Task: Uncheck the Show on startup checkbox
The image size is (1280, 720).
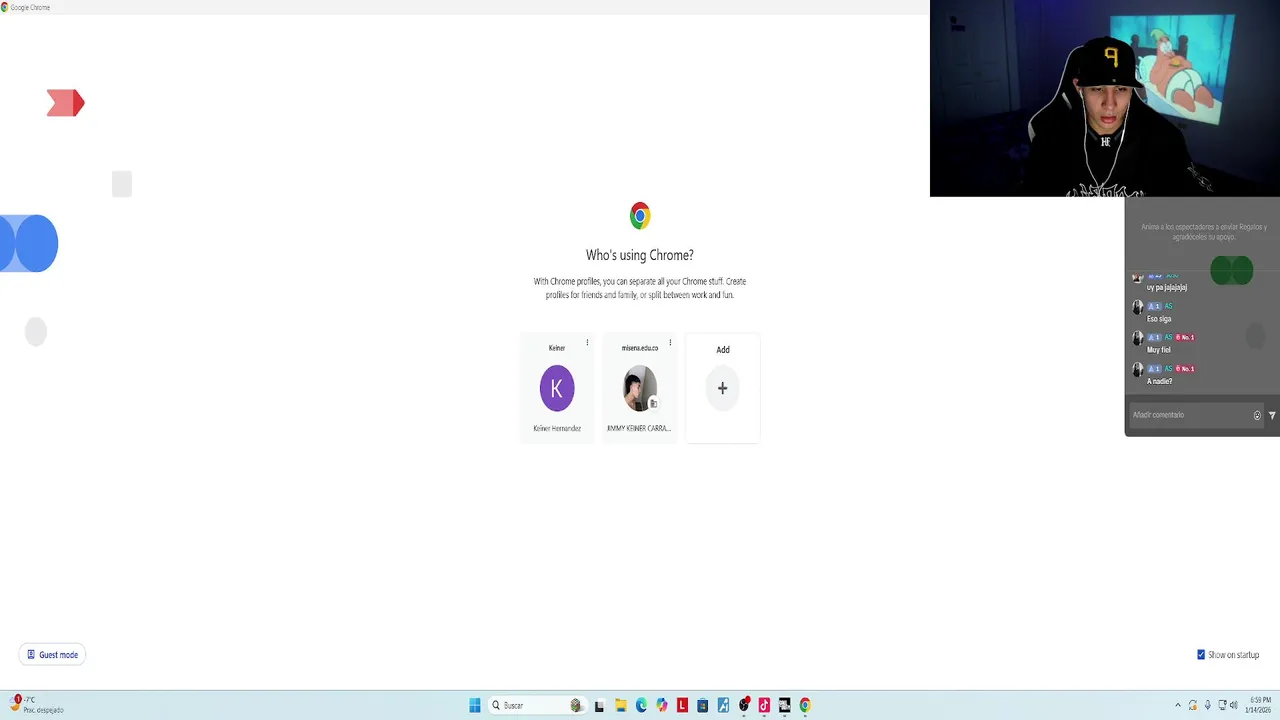Action: pyautogui.click(x=1201, y=655)
